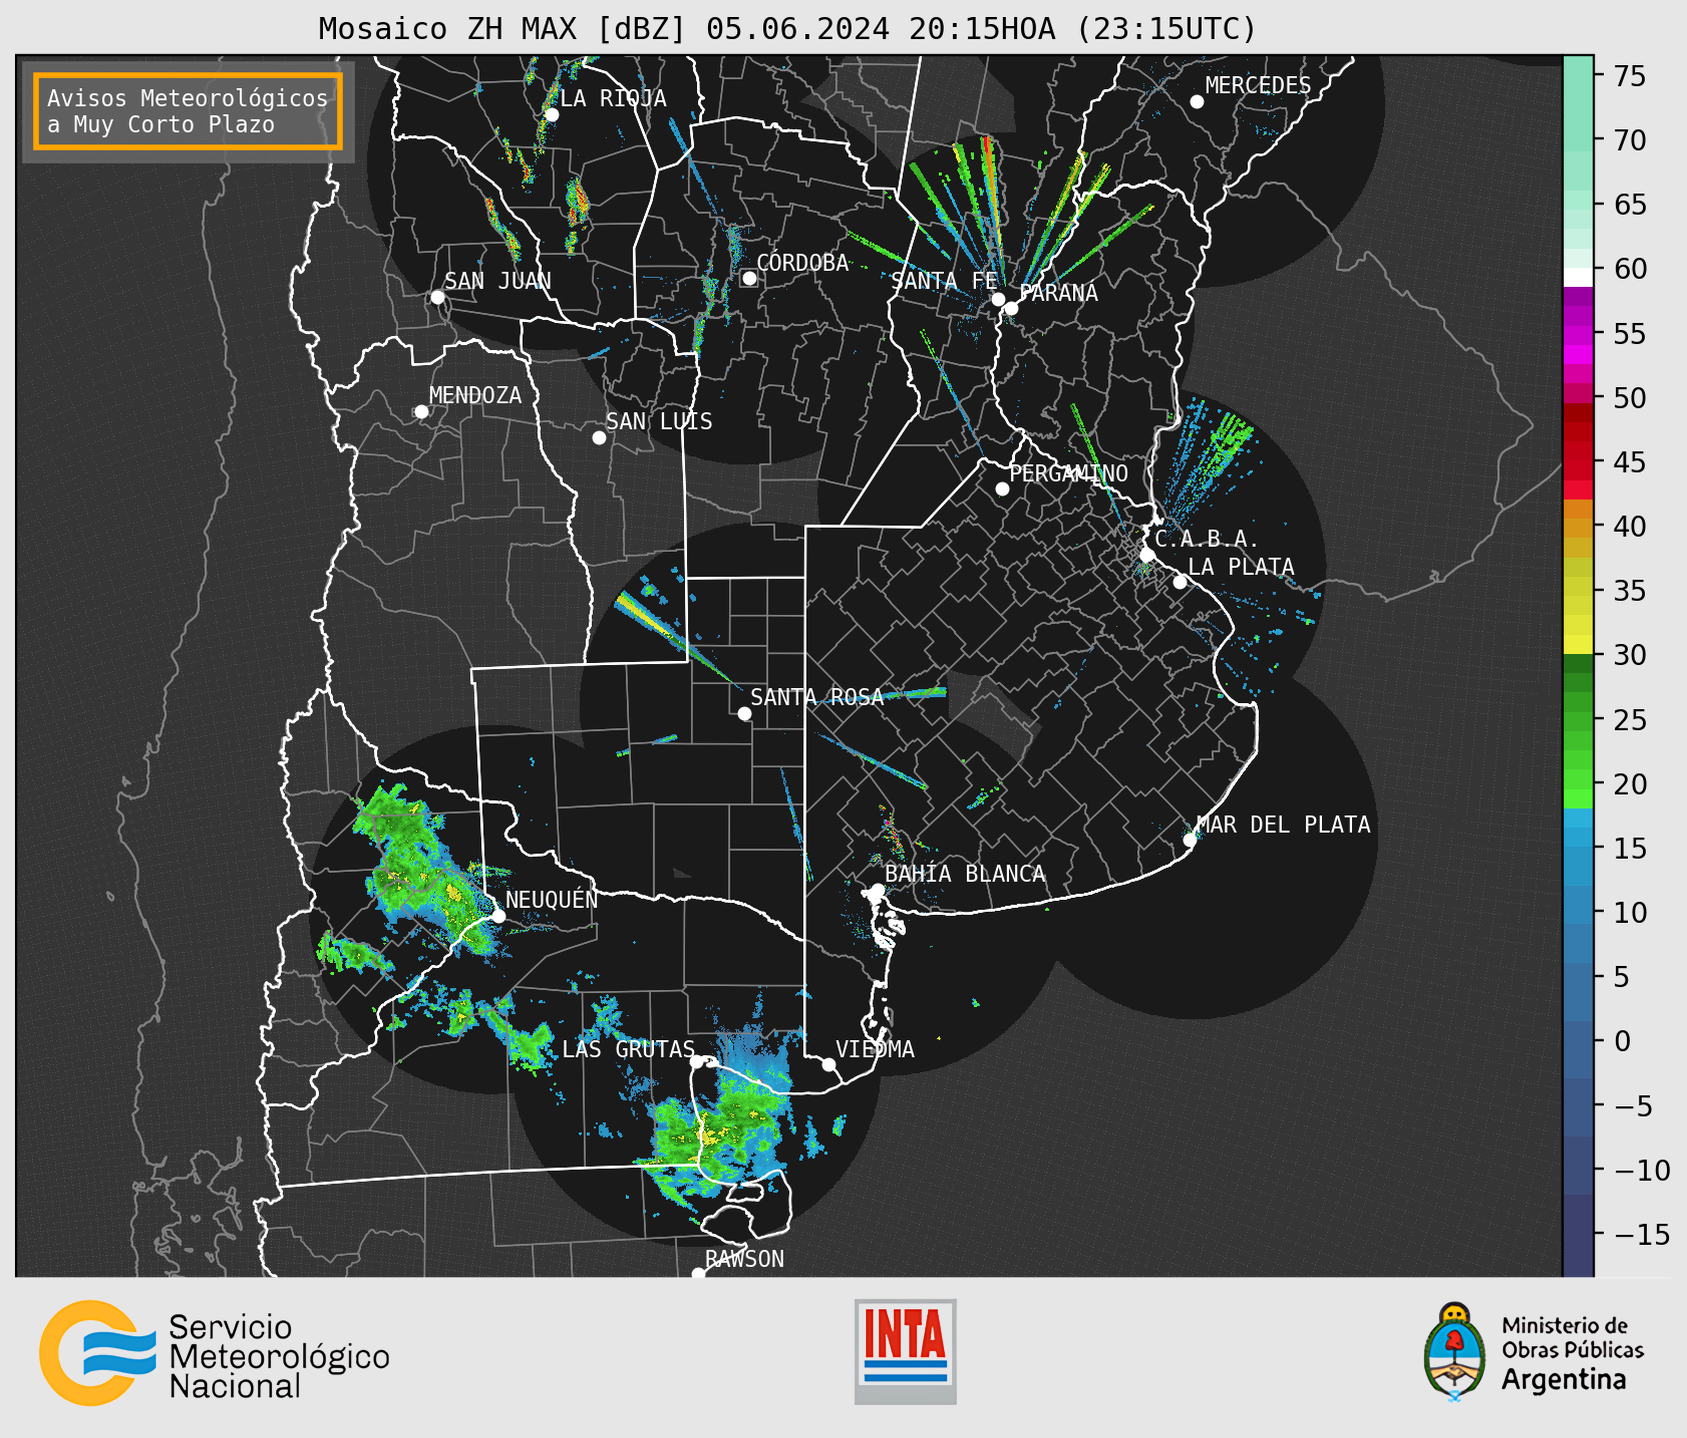Click the LA RIOJA city marker dot

551,115
